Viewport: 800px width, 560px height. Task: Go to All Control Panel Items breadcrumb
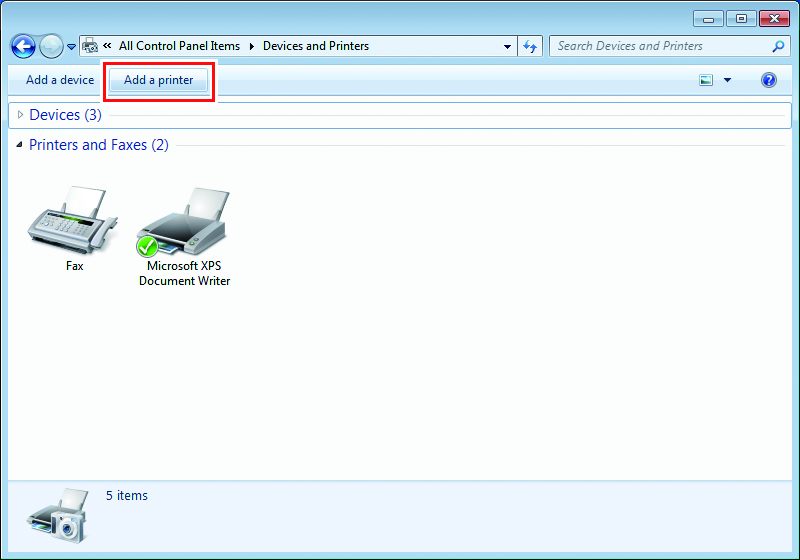click(x=179, y=46)
